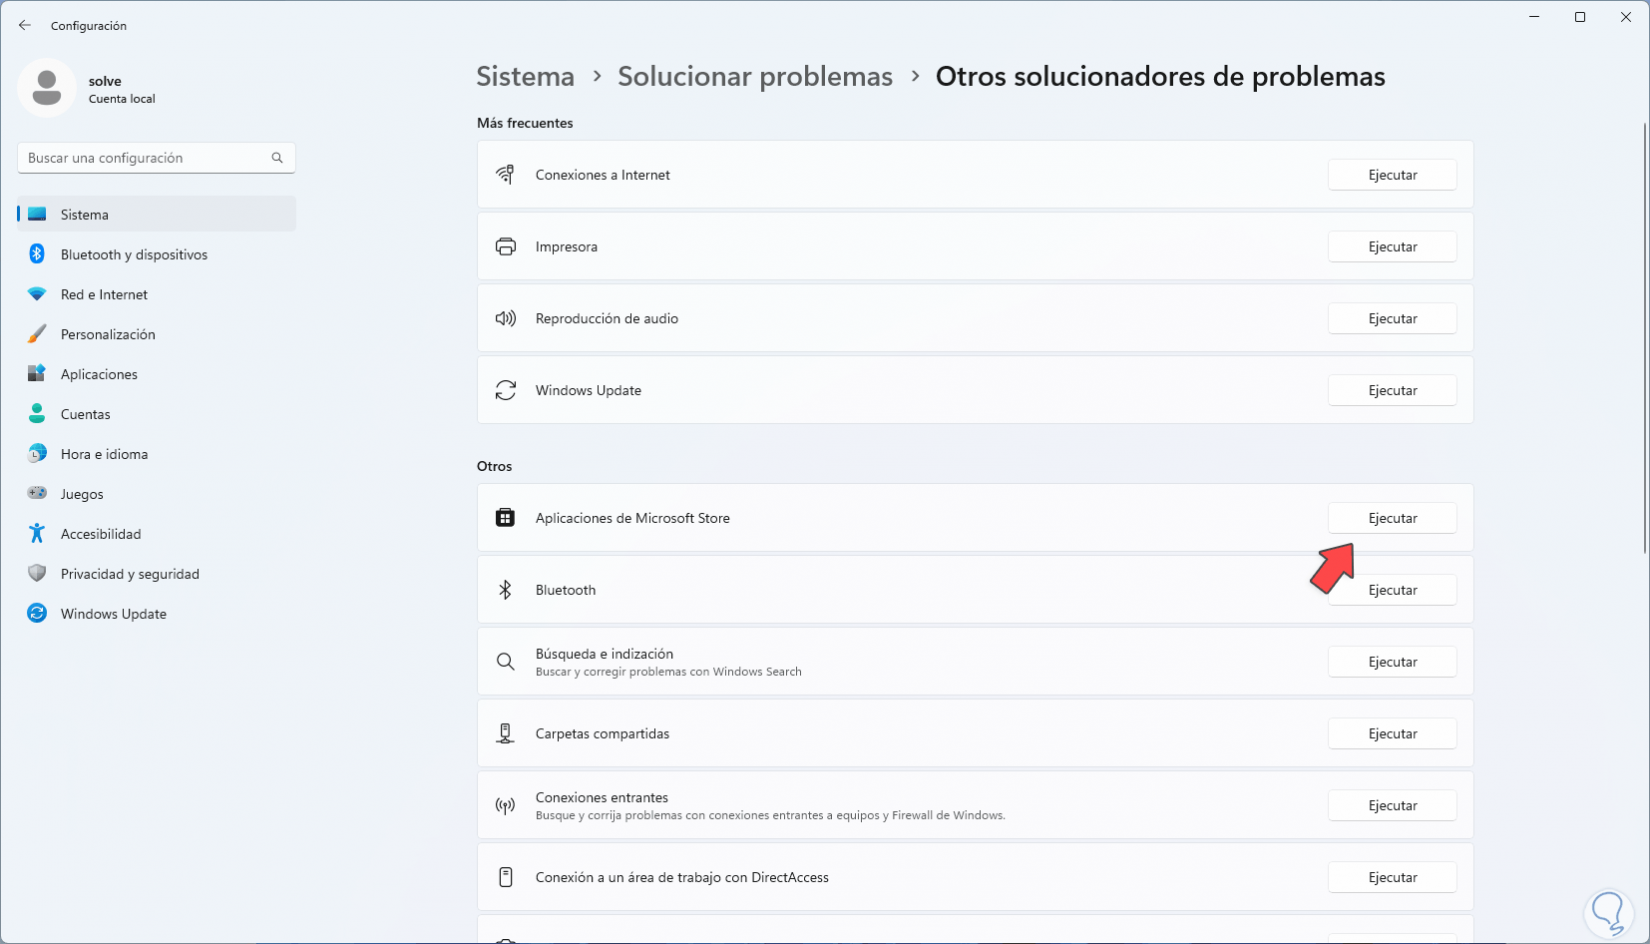Click the search magnifier icon
This screenshot has width=1650, height=944.
(x=277, y=158)
